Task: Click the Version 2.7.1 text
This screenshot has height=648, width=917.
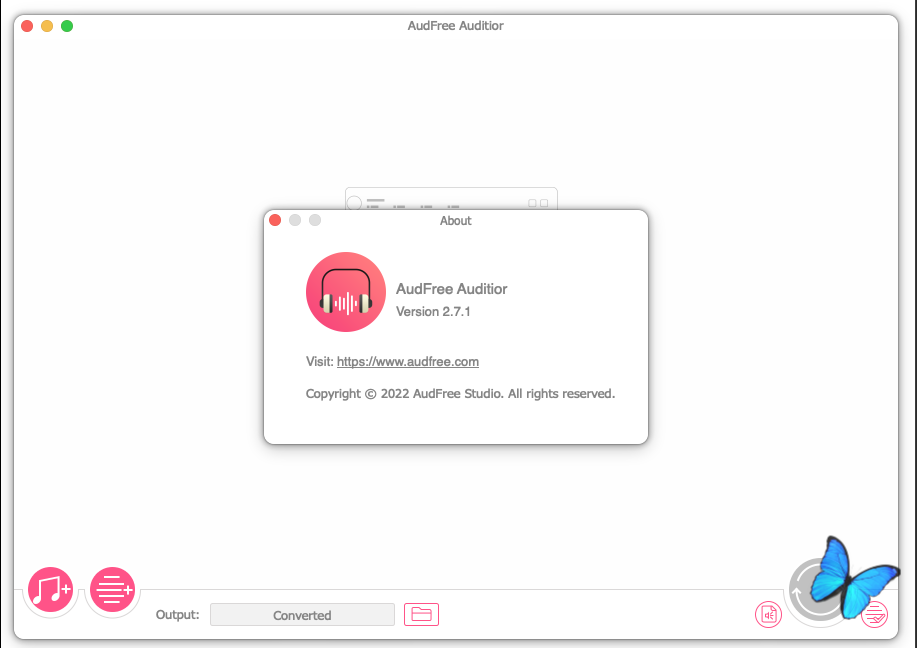Action: 433,312
